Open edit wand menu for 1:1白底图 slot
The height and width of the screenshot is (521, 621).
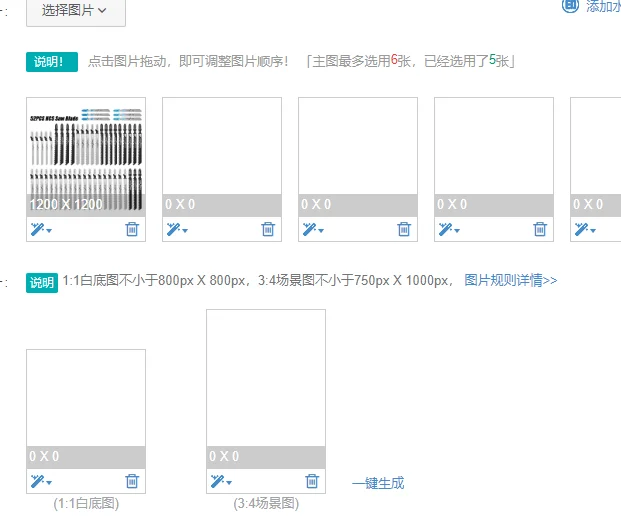pos(41,481)
